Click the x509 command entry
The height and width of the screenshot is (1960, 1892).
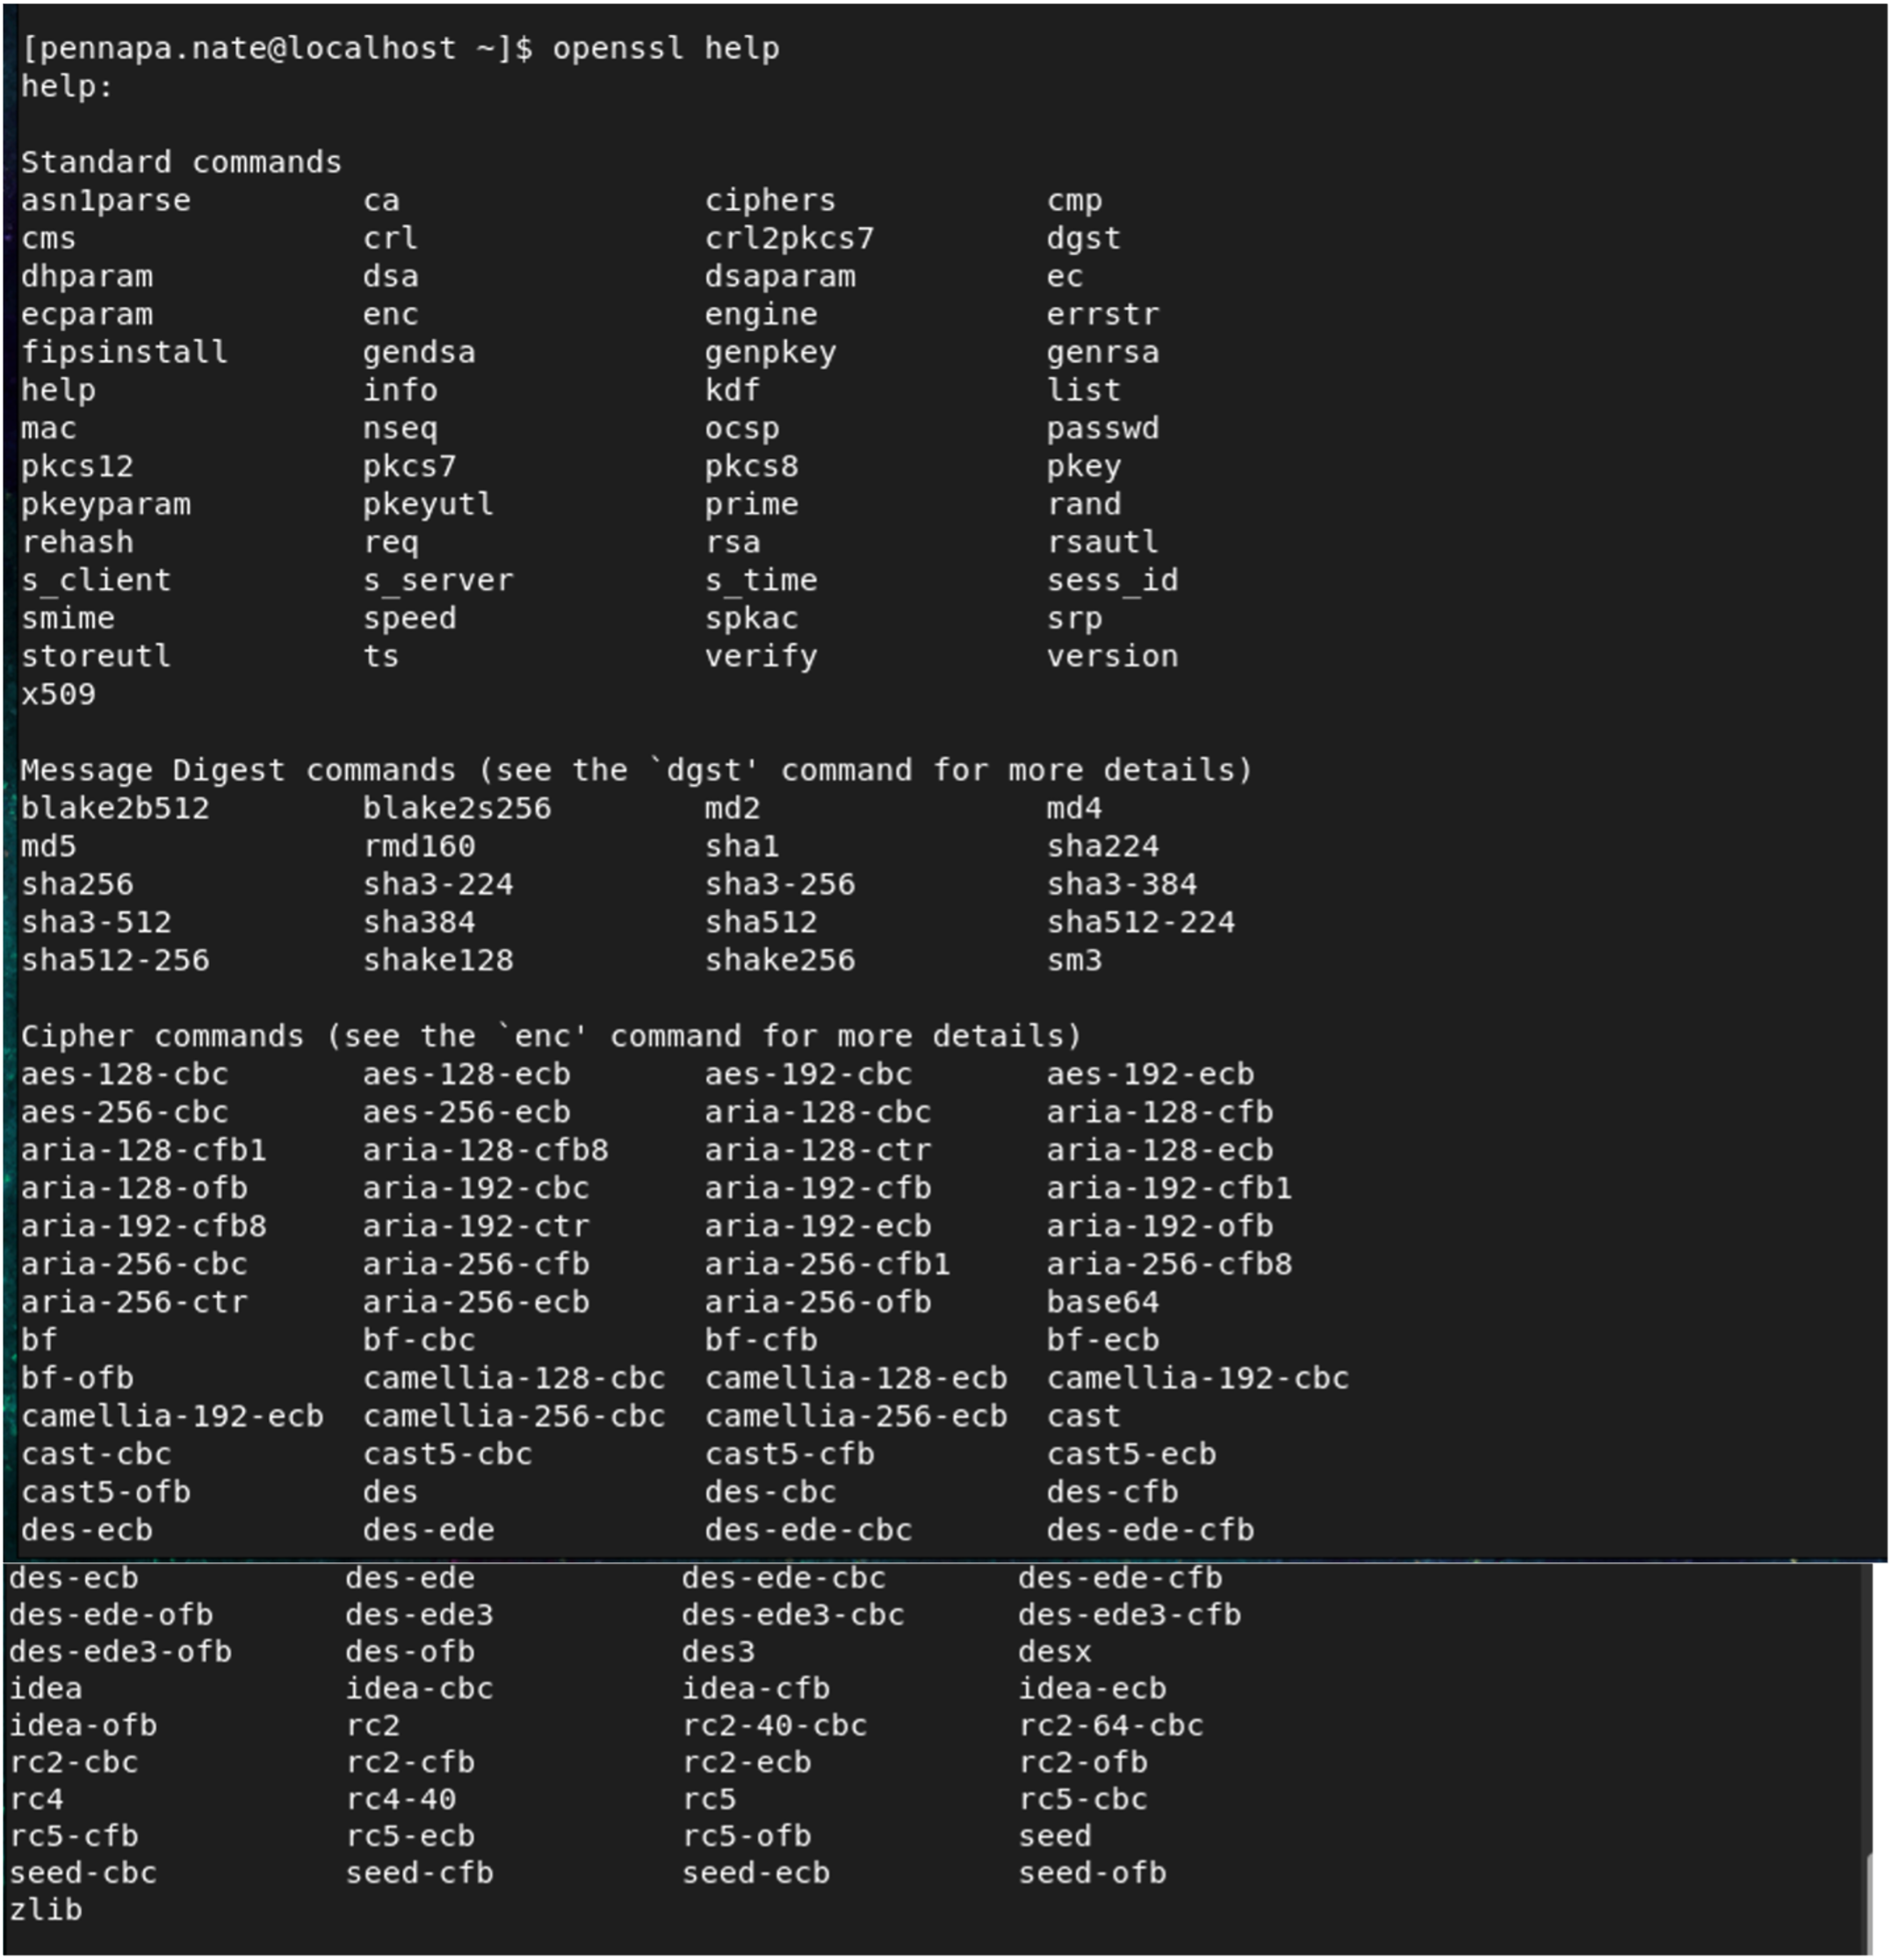[x=60, y=693]
